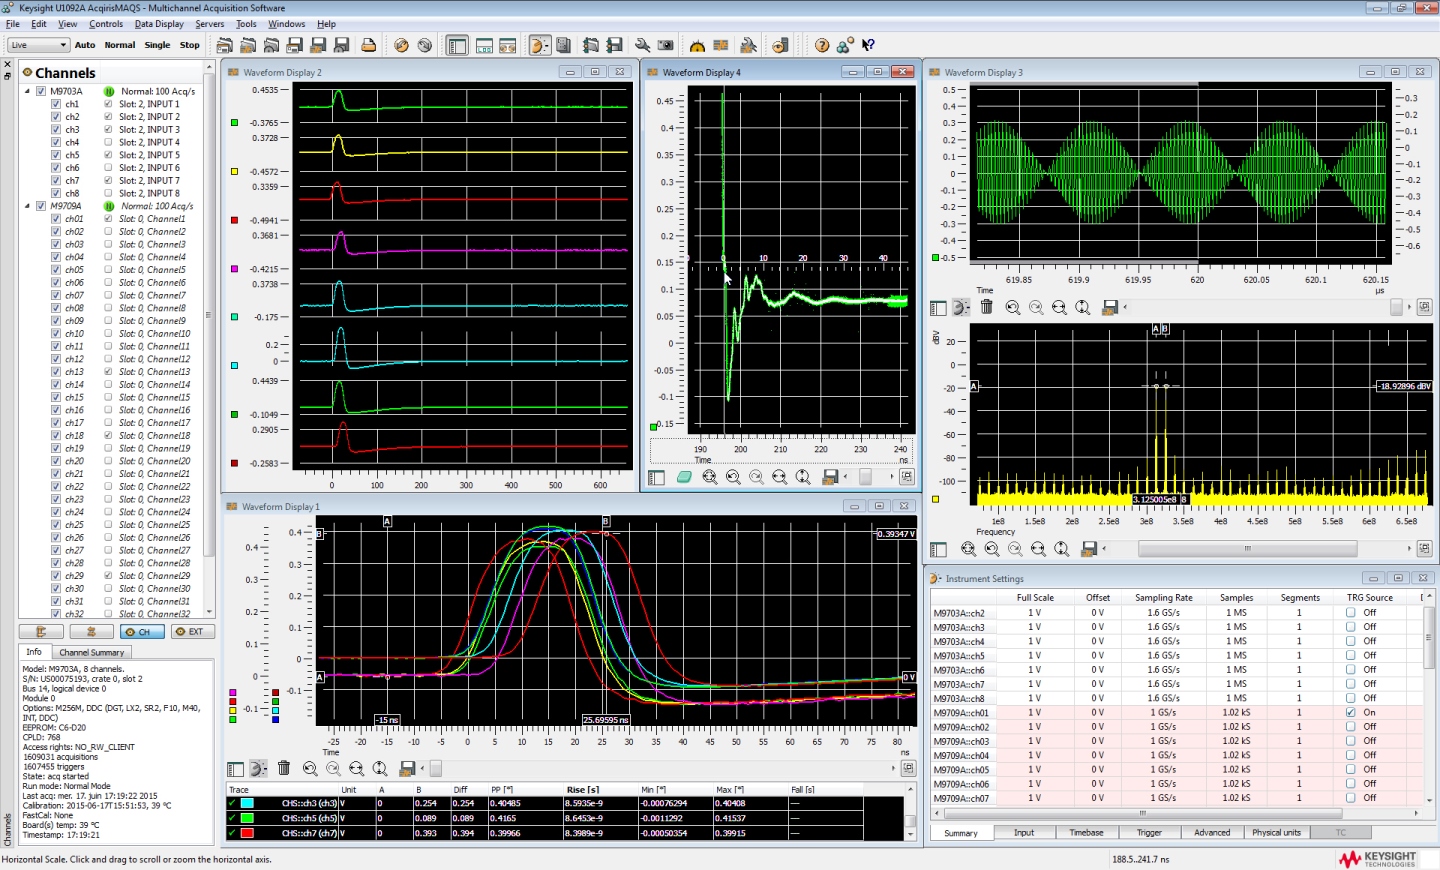Collapse the M9703A tree node

coord(28,91)
